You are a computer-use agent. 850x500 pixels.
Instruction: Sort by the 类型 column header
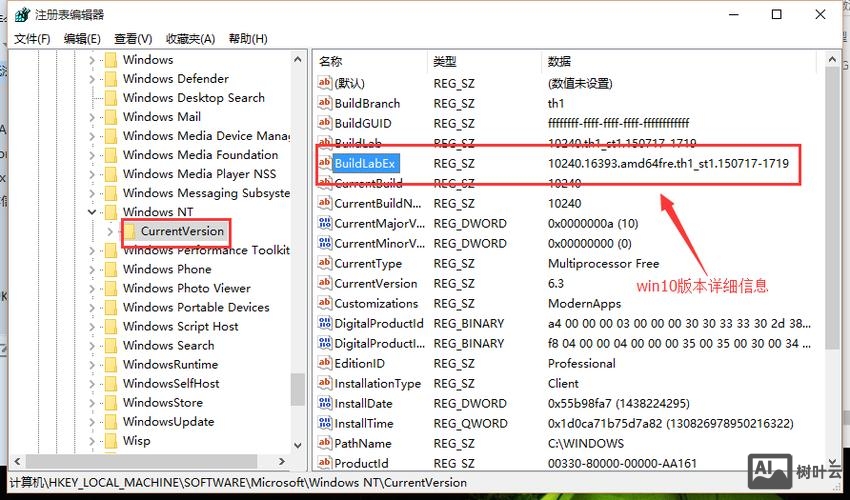pos(486,61)
